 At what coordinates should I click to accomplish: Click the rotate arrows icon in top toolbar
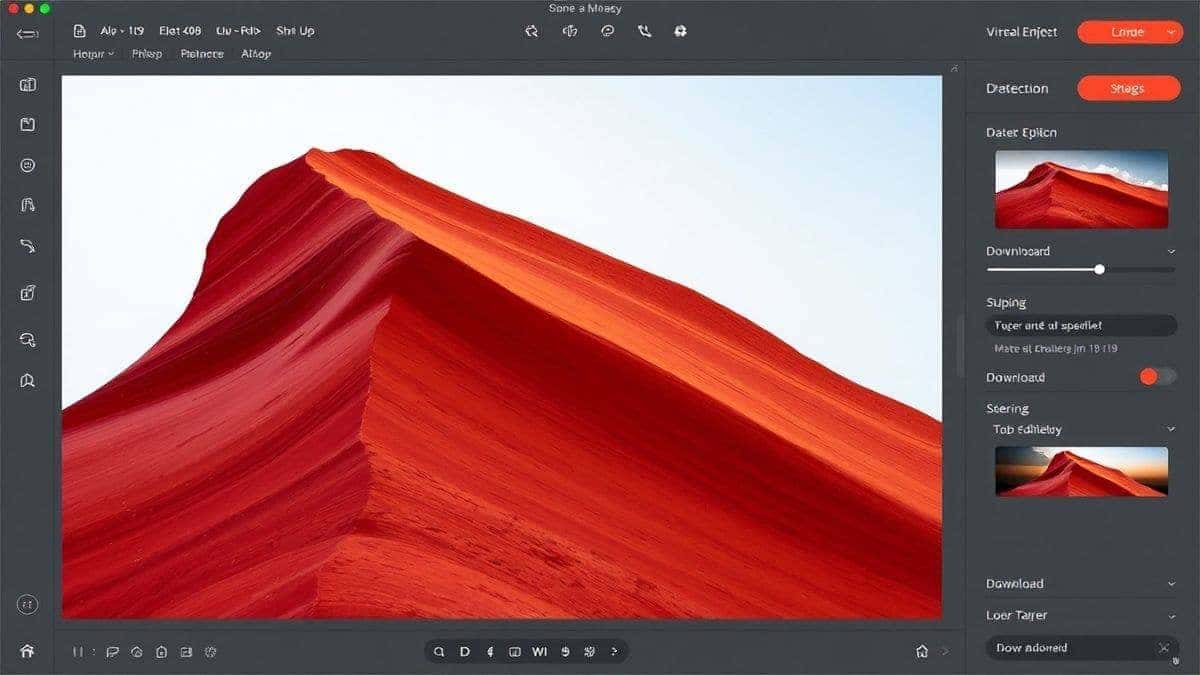(532, 31)
